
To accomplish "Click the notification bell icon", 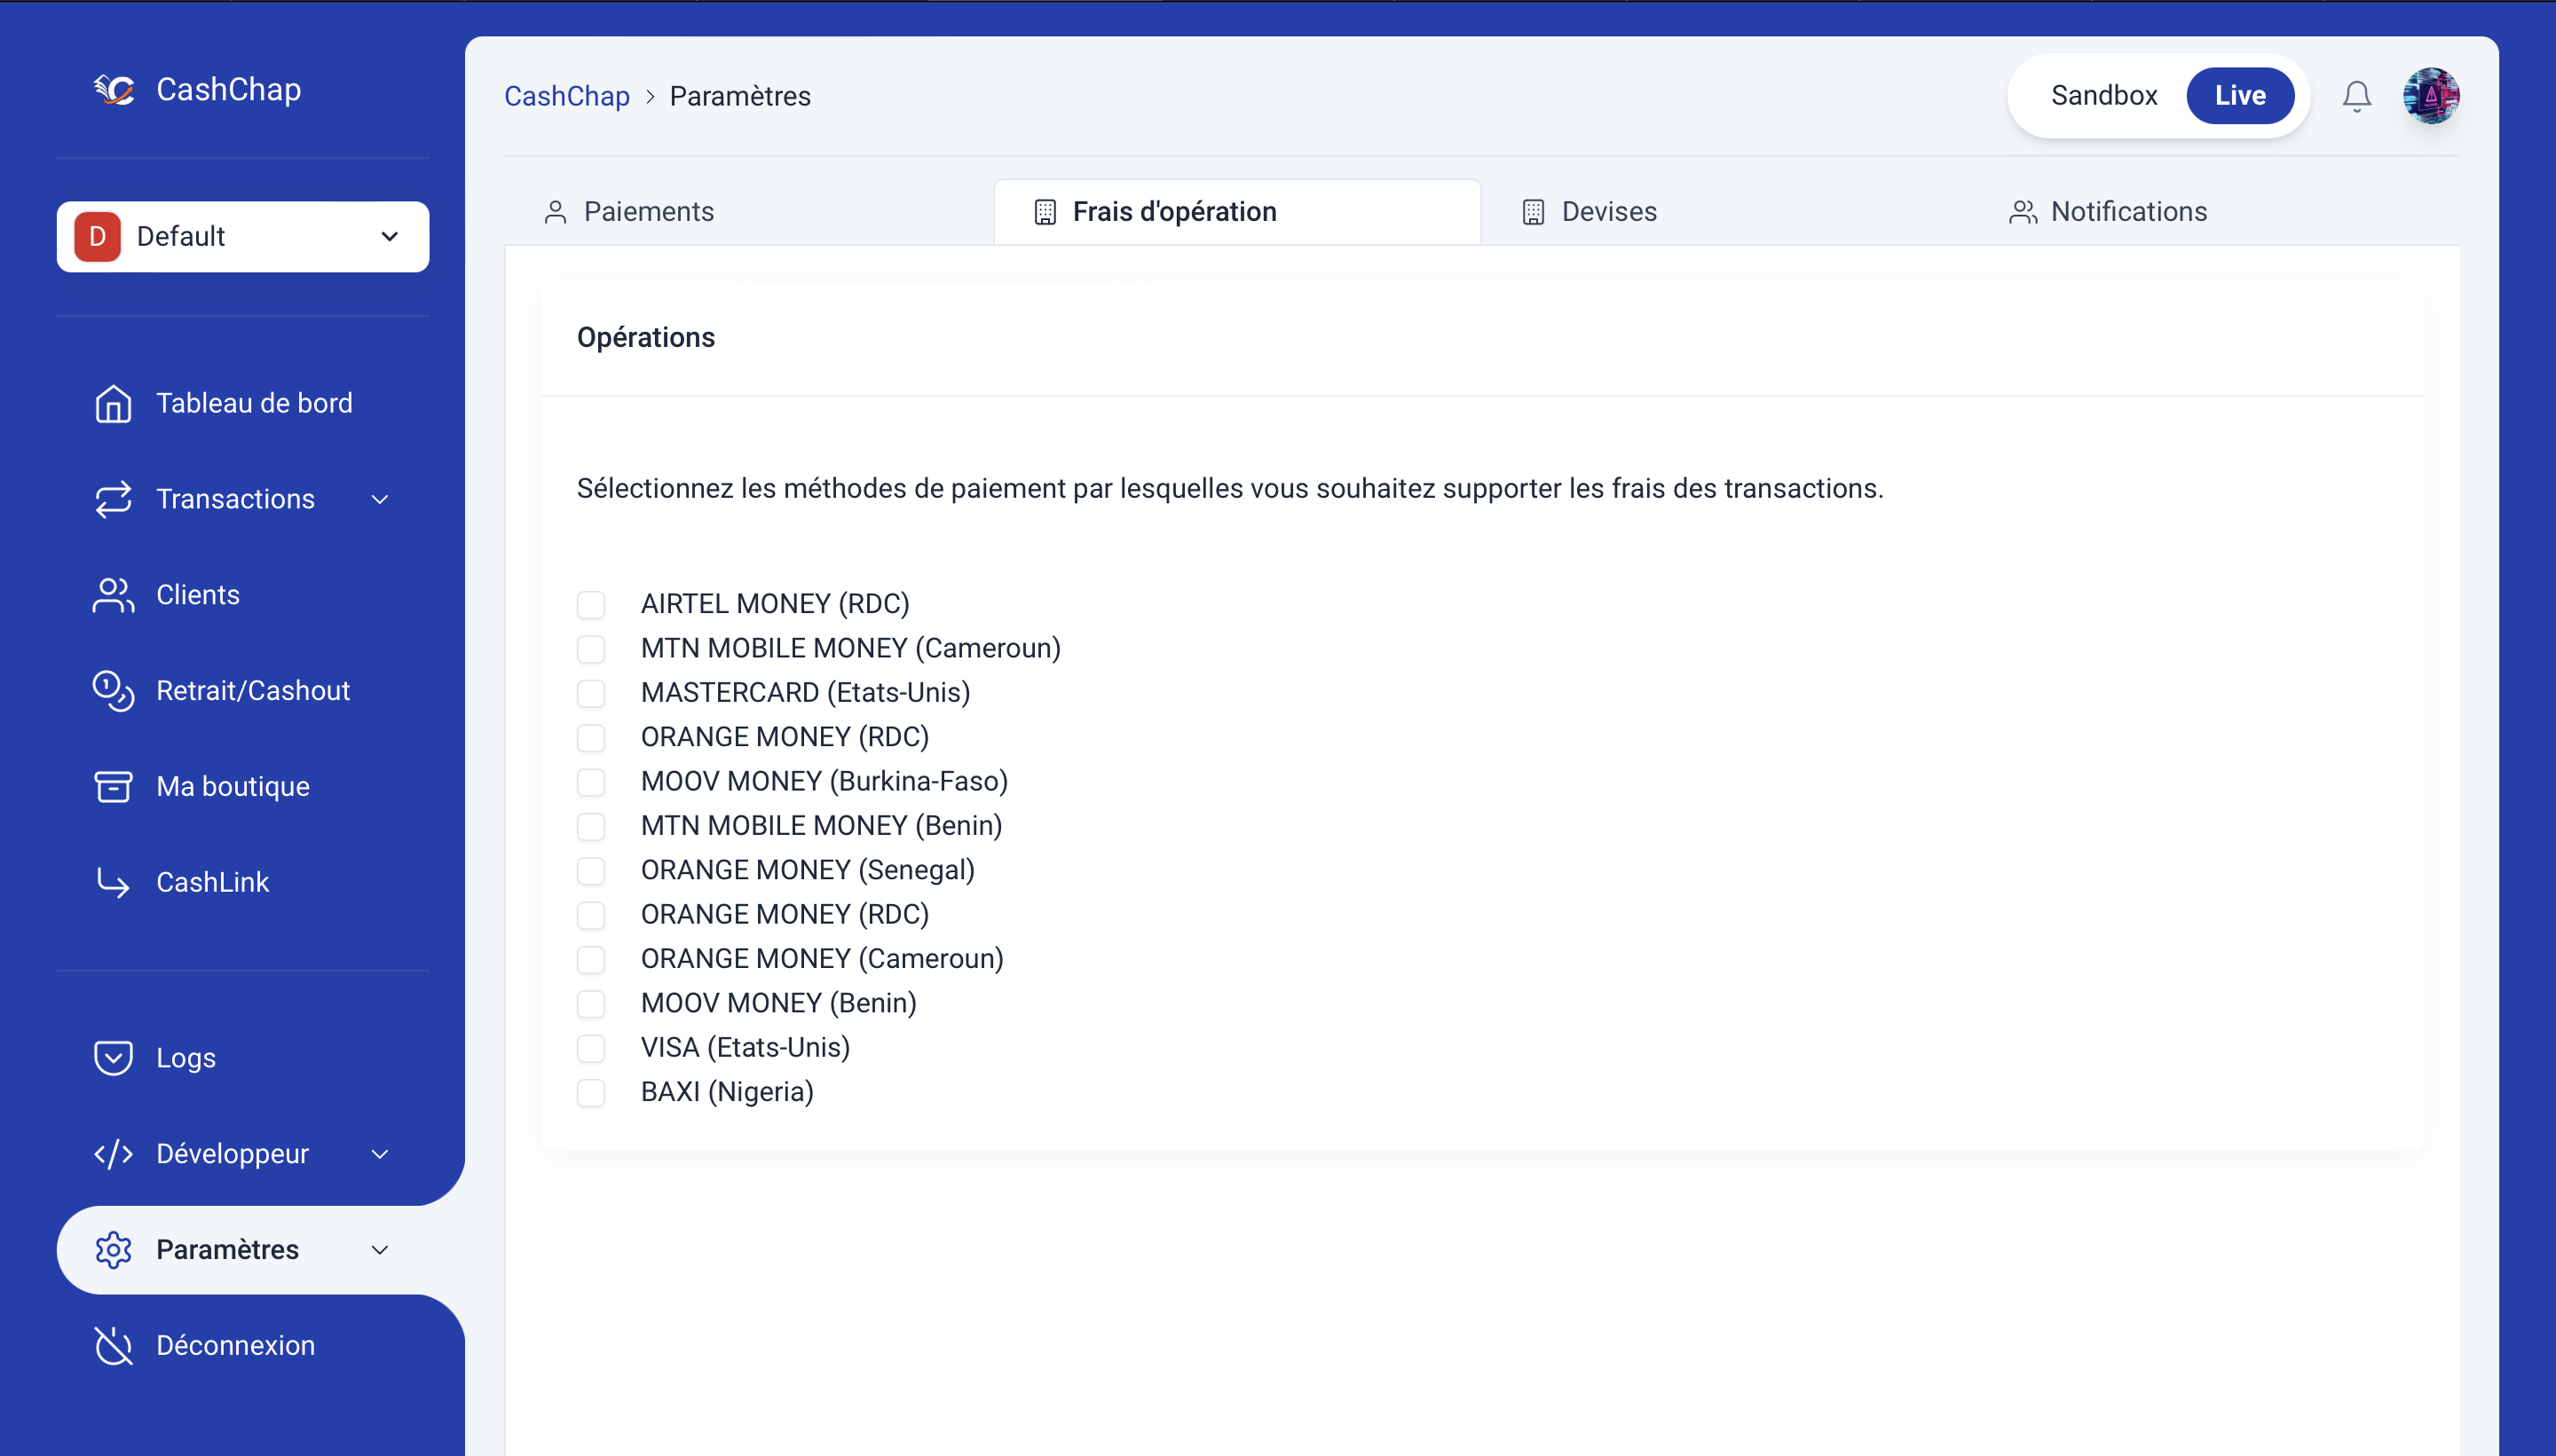I will pos(2356,96).
